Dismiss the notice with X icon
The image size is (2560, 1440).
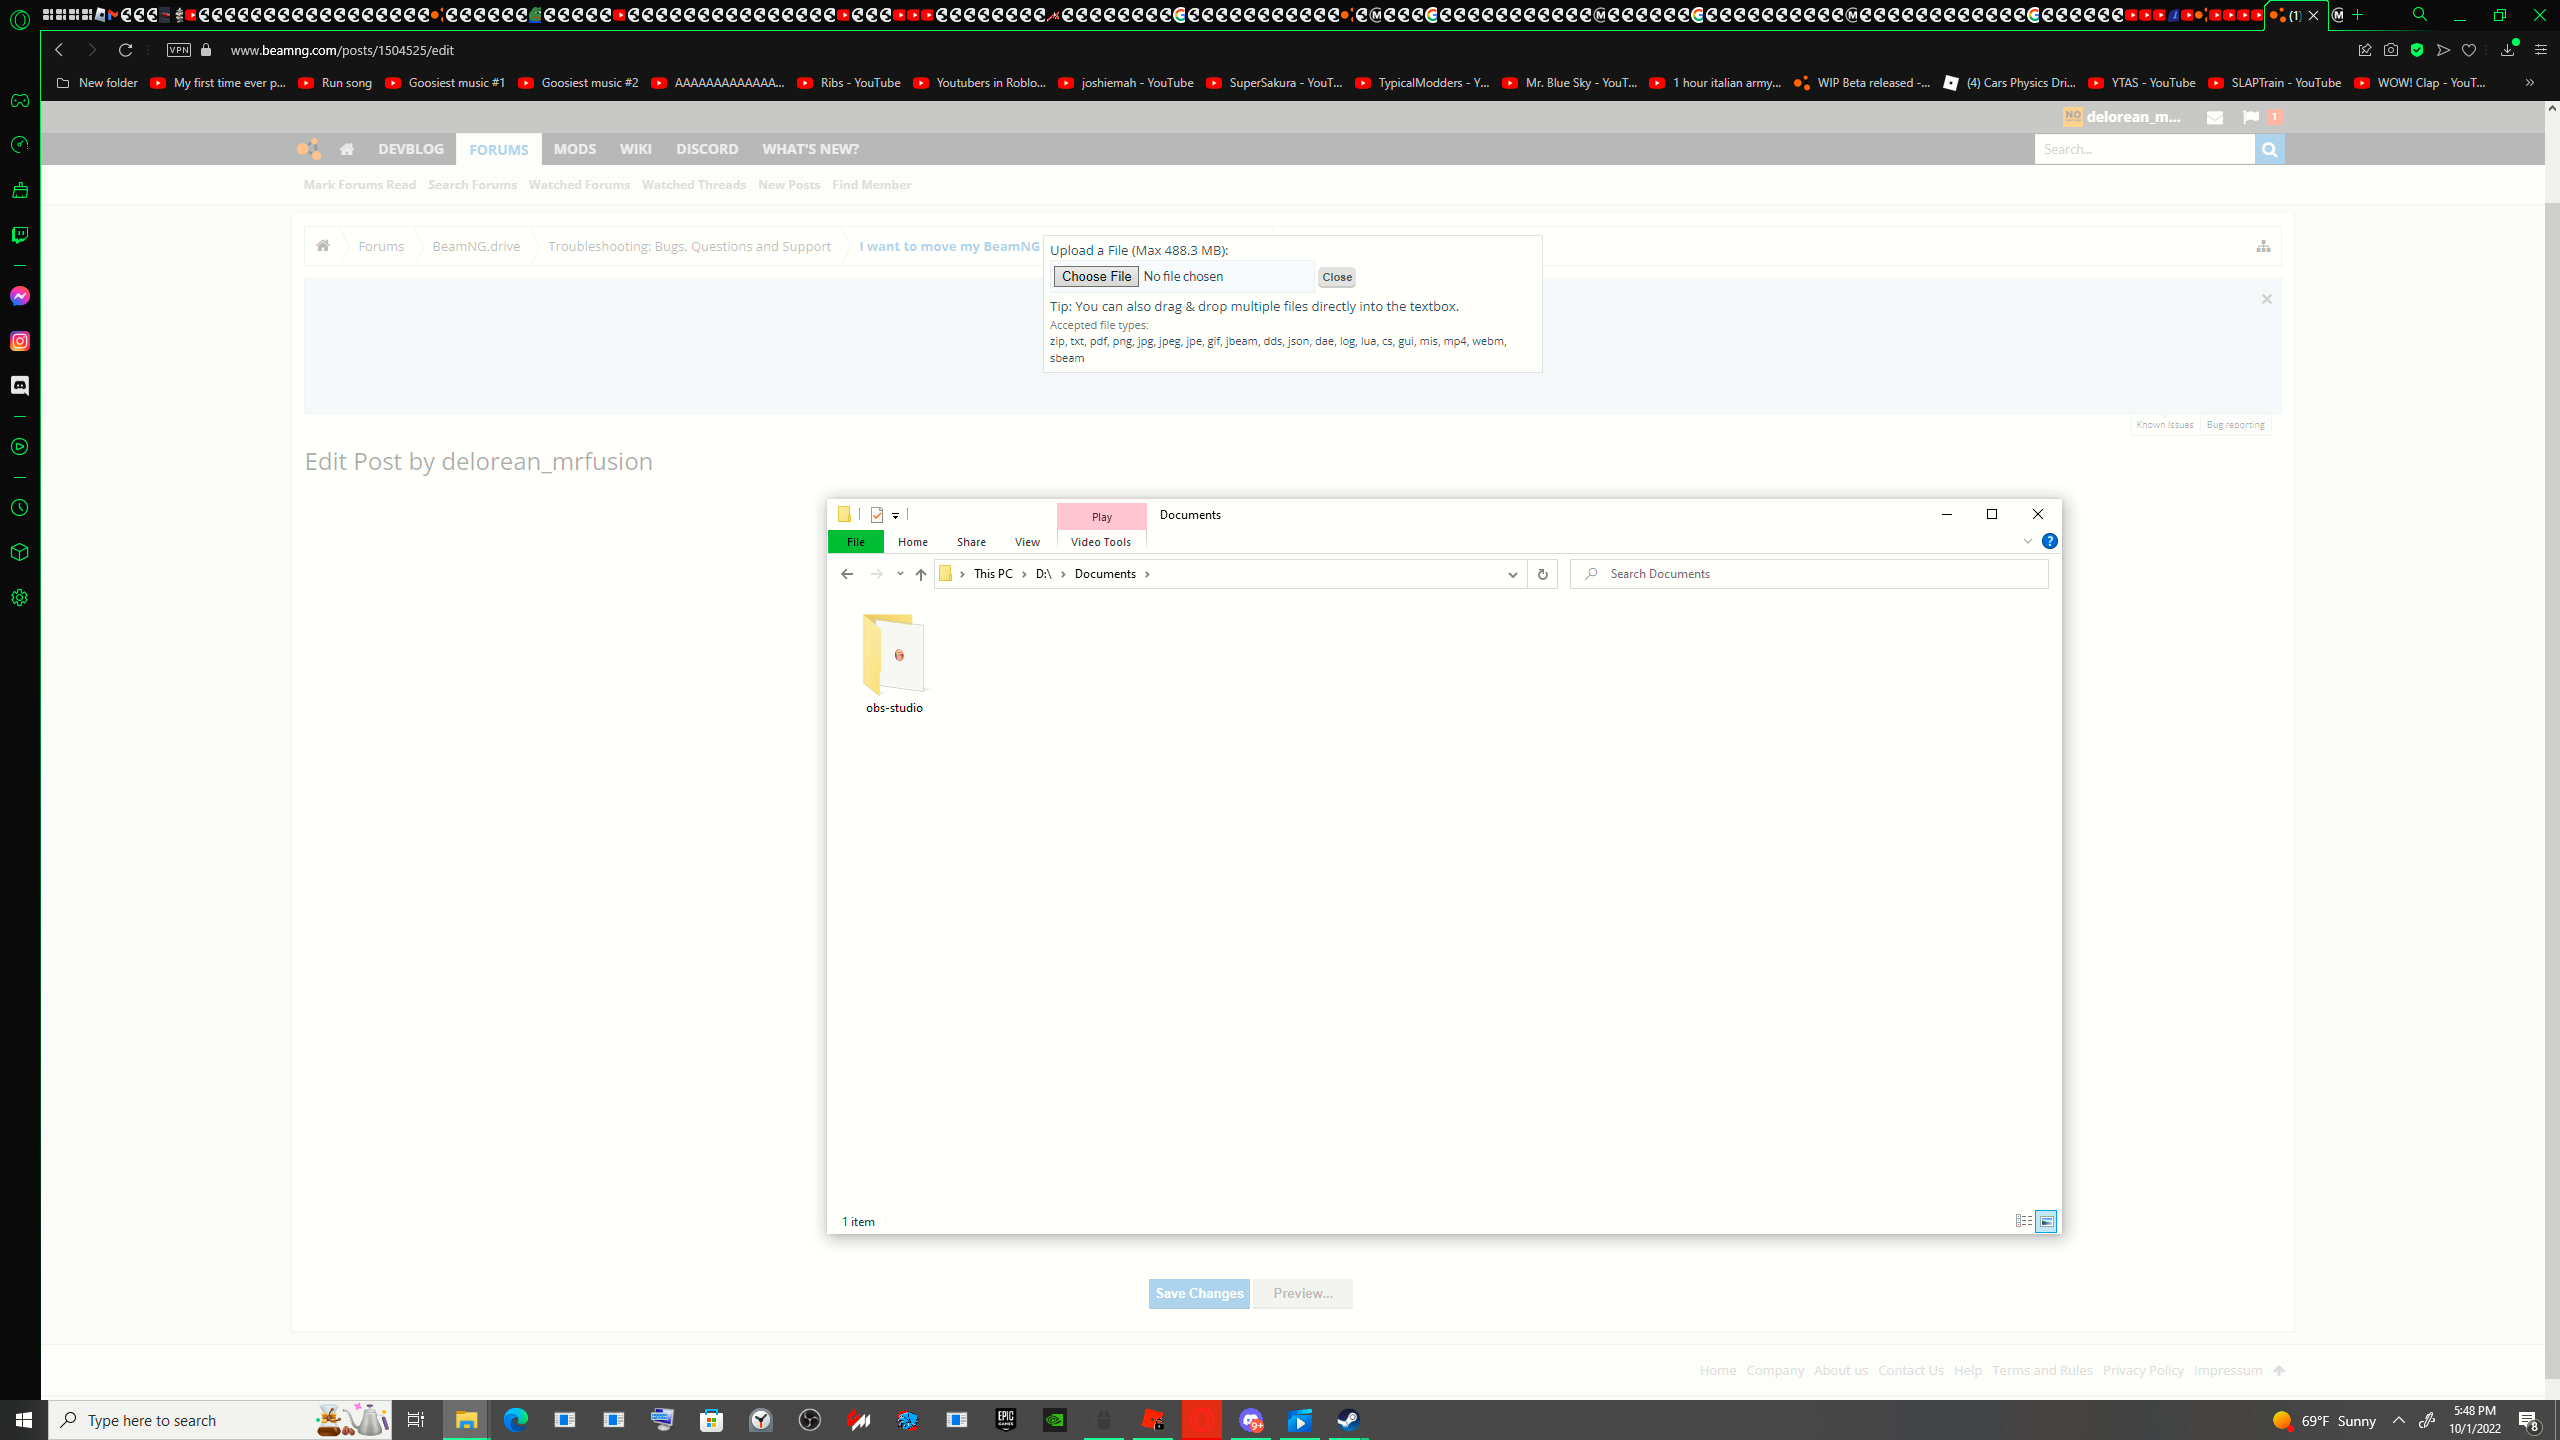pyautogui.click(x=2267, y=299)
